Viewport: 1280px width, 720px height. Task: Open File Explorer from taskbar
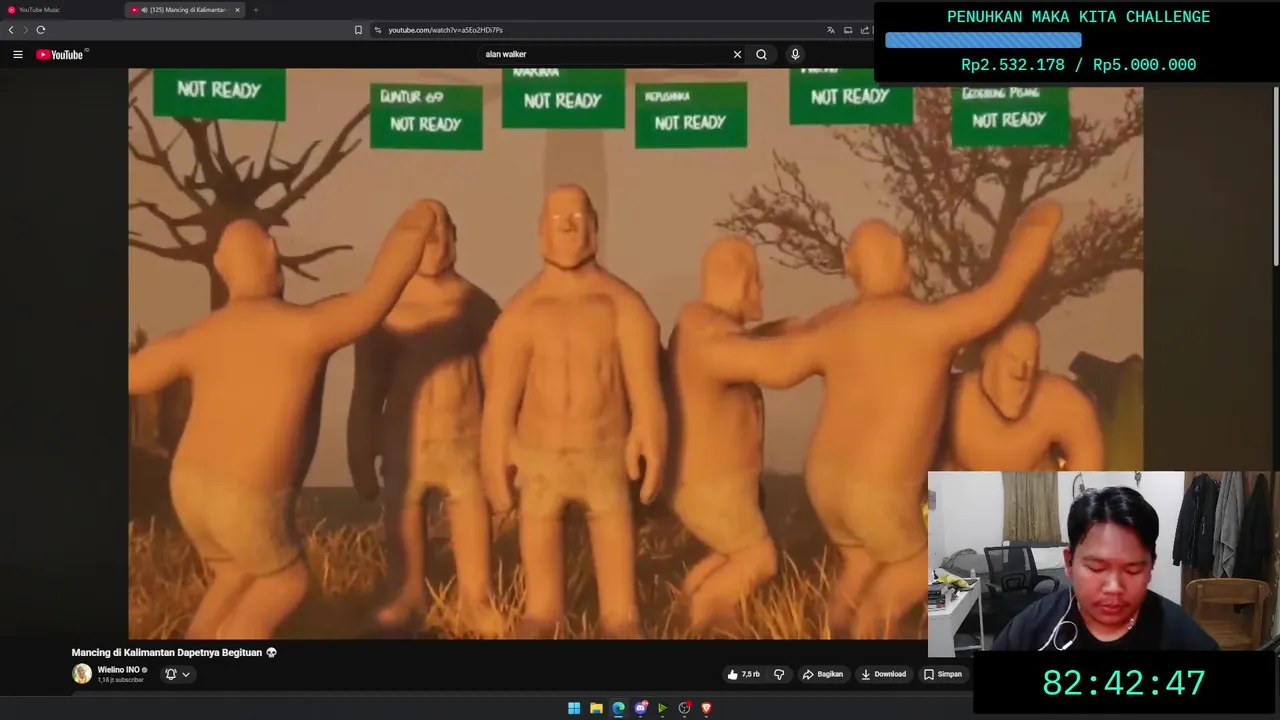(x=596, y=708)
